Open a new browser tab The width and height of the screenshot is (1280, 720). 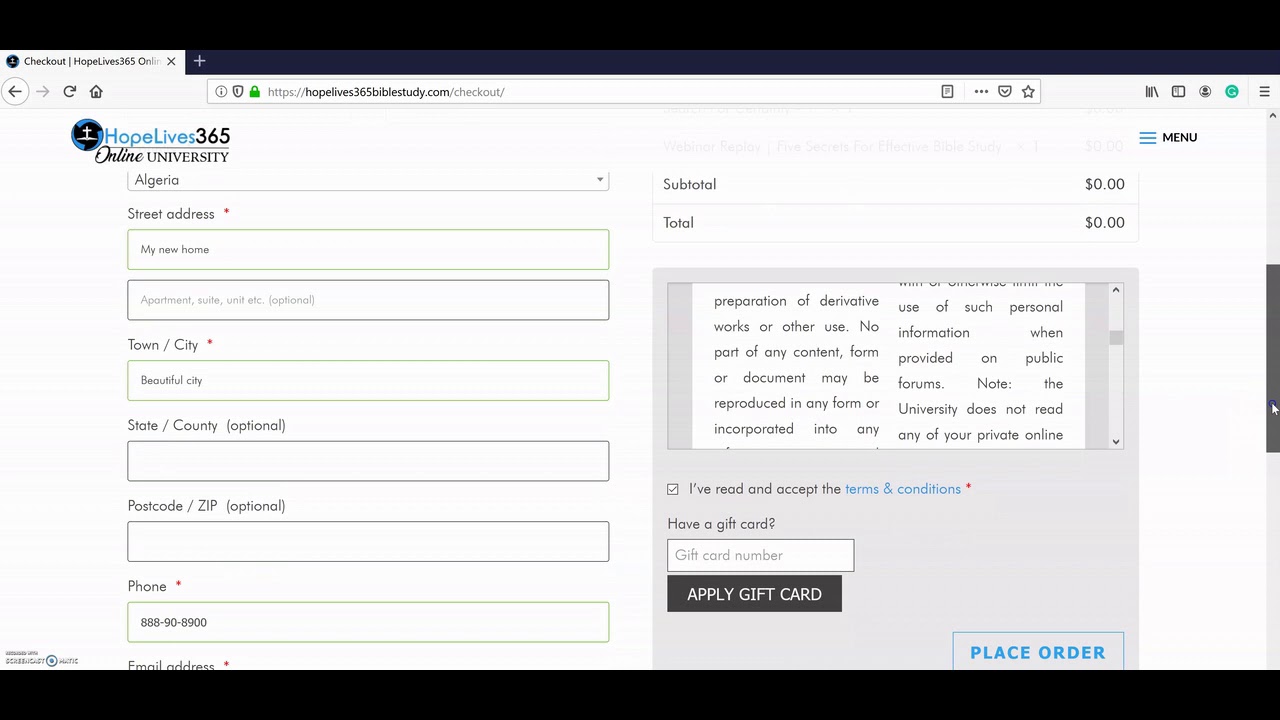200,61
